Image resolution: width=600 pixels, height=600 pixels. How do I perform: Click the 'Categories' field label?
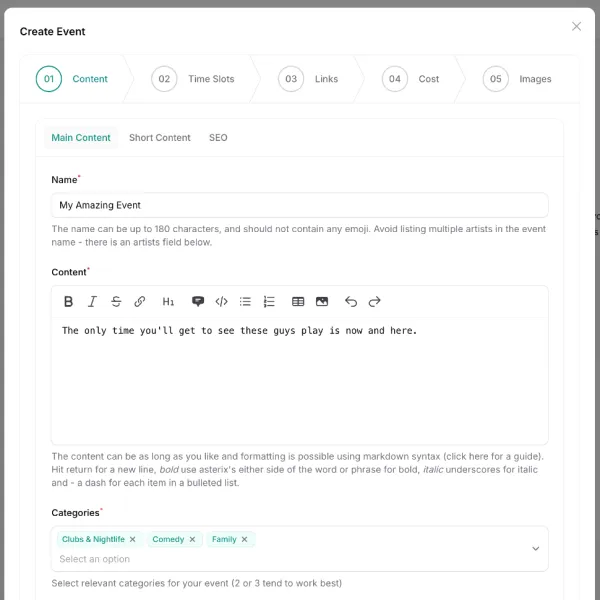(x=75, y=513)
